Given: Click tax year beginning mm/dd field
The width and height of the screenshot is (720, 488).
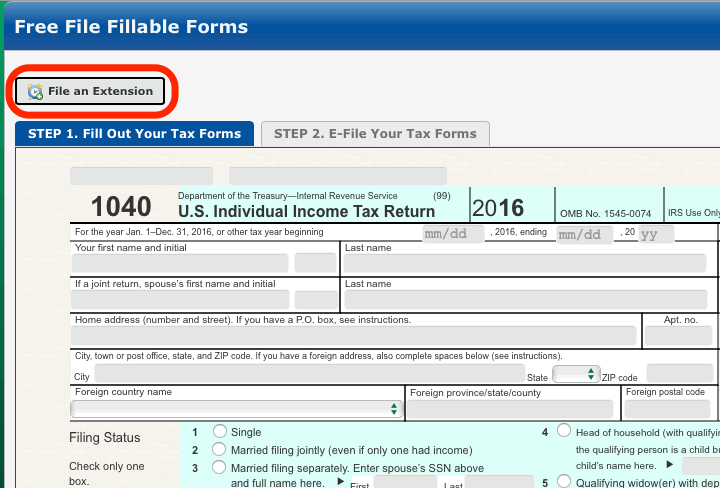Looking at the screenshot, I should click(453, 234).
